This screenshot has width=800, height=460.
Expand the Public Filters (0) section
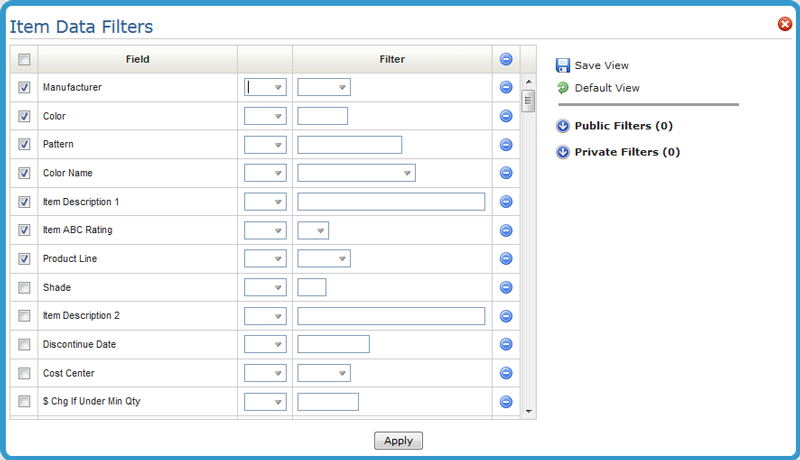coord(563,126)
